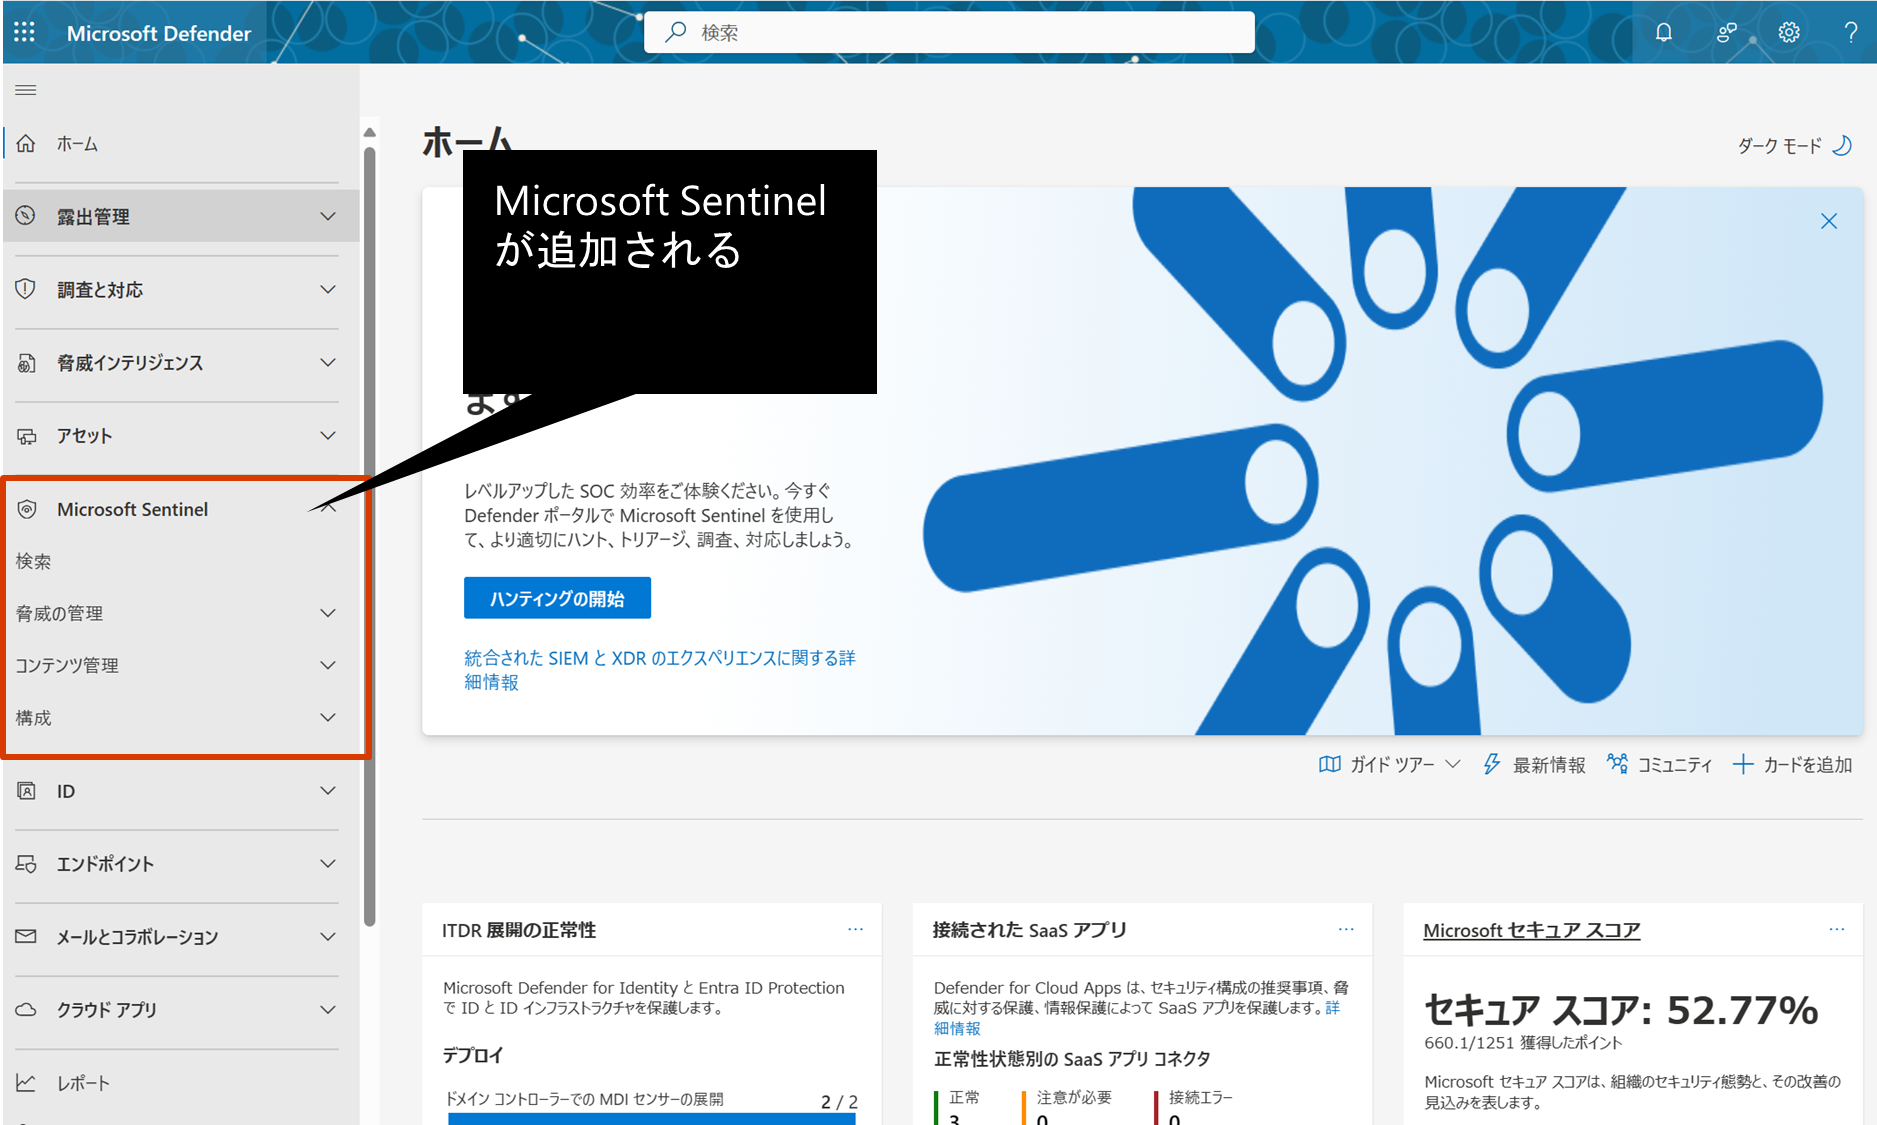Collapse the navigation pane with the hamburger icon
Screen dimensions: 1877x1125
[26, 89]
